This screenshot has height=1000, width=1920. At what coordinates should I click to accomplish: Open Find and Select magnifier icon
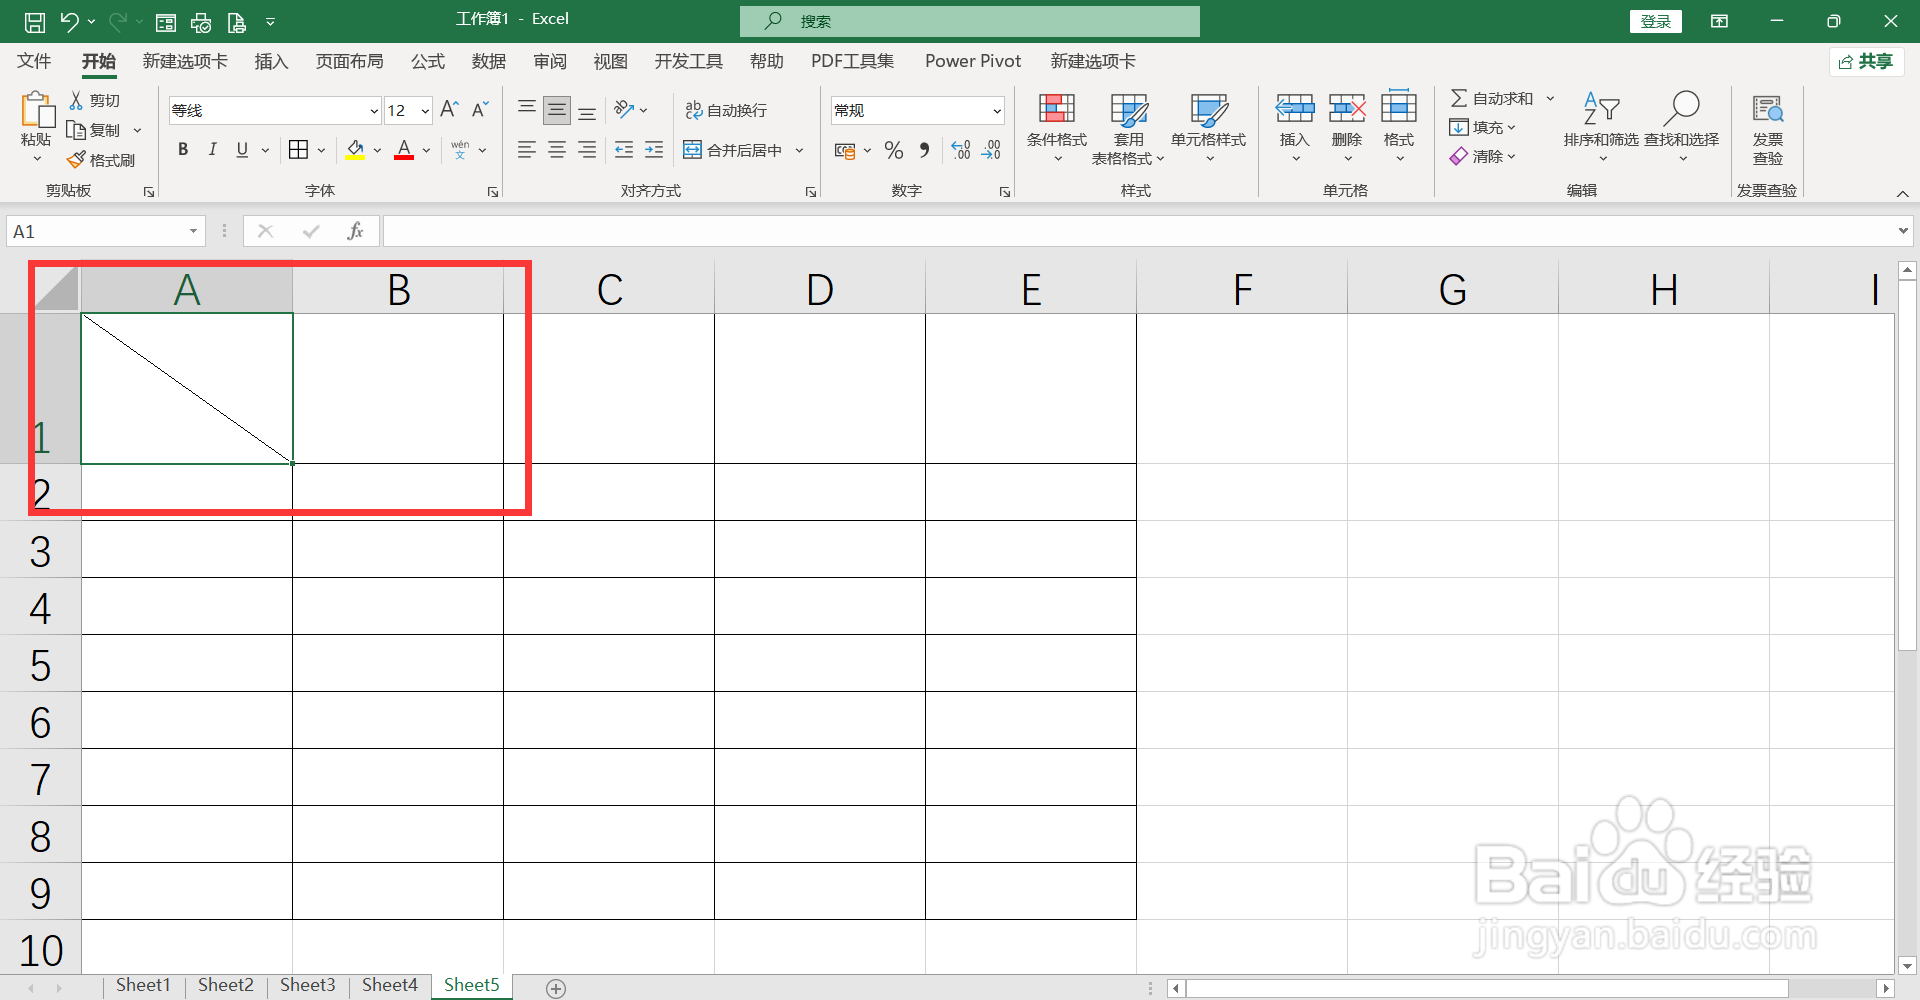click(1681, 108)
